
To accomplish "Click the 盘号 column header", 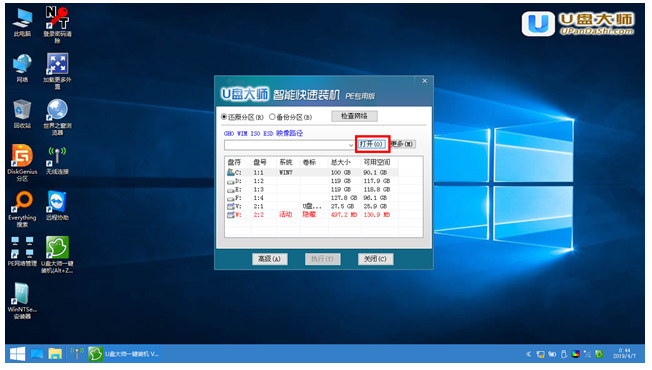I will tap(264, 162).
